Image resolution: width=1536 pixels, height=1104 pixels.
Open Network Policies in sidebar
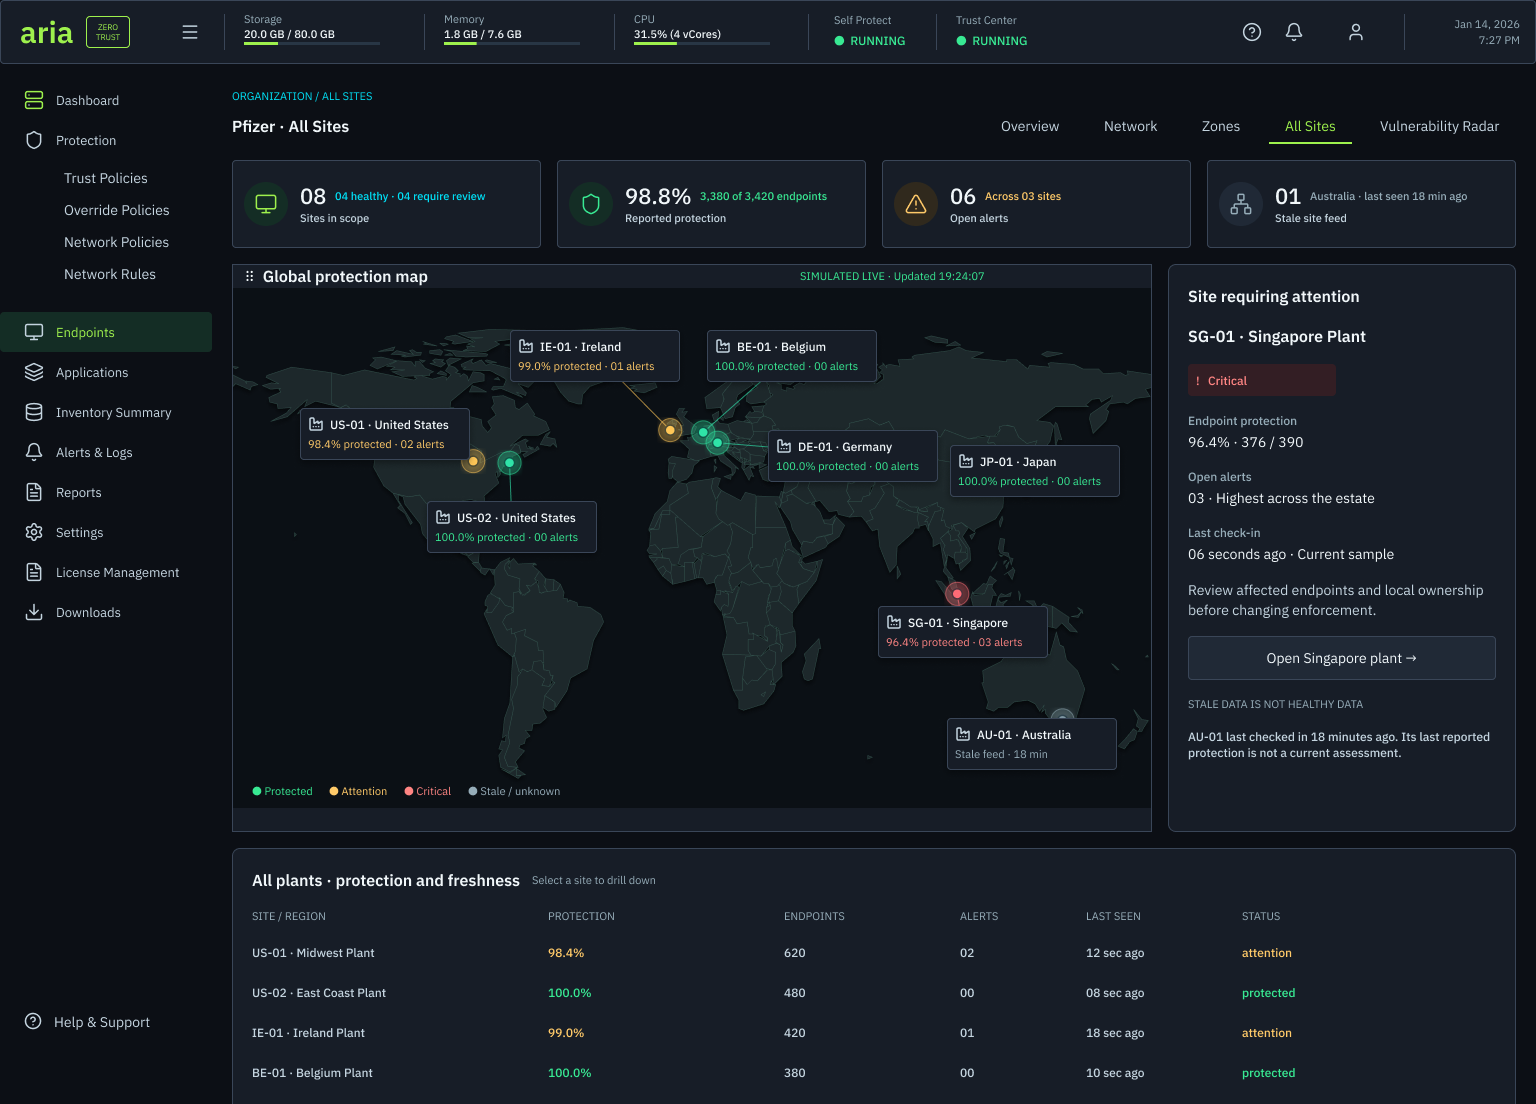click(x=116, y=242)
